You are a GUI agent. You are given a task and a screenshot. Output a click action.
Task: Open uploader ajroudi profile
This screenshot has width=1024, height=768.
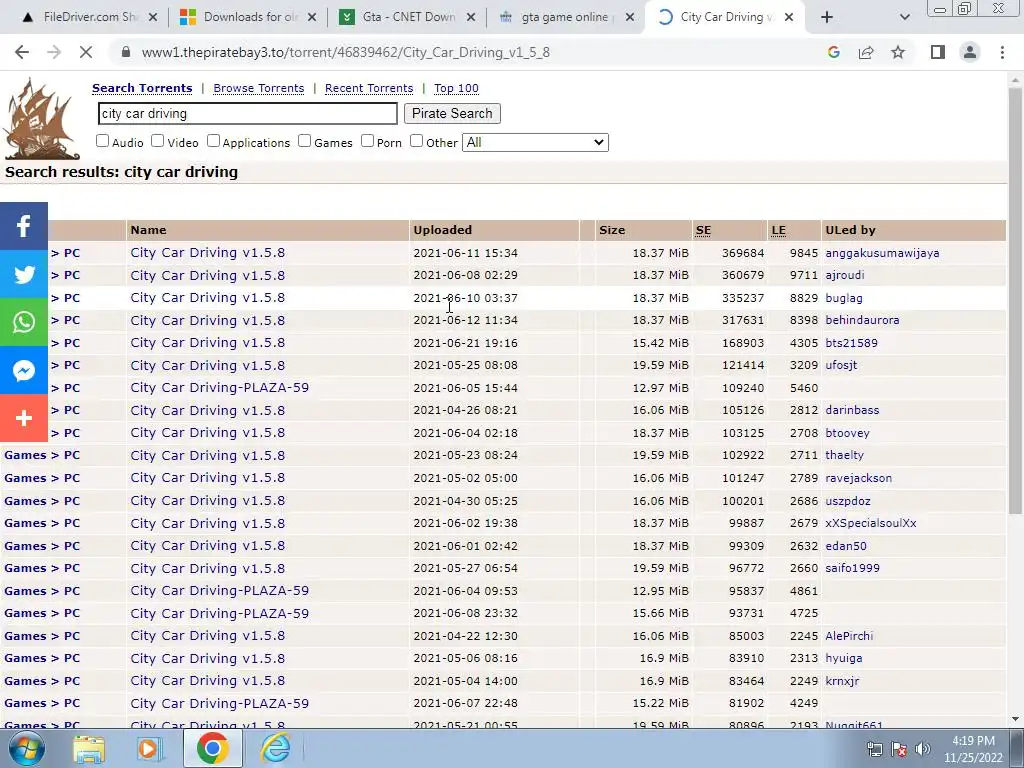click(845, 276)
